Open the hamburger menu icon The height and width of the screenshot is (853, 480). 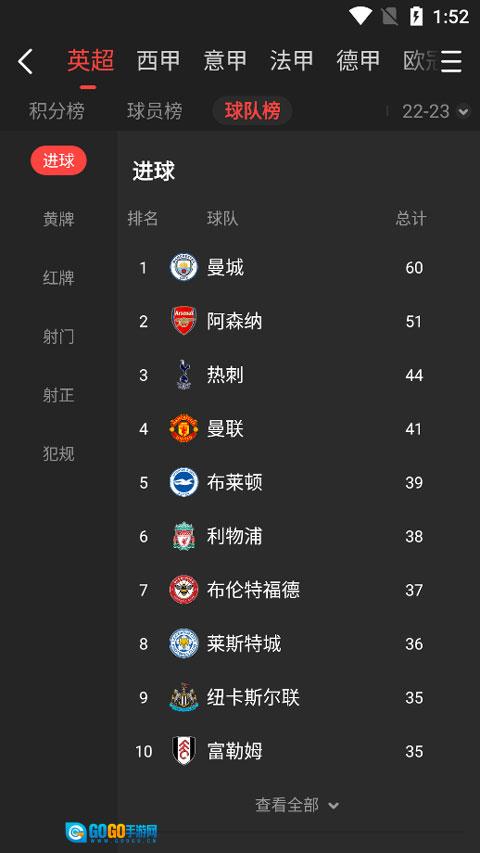pos(451,61)
